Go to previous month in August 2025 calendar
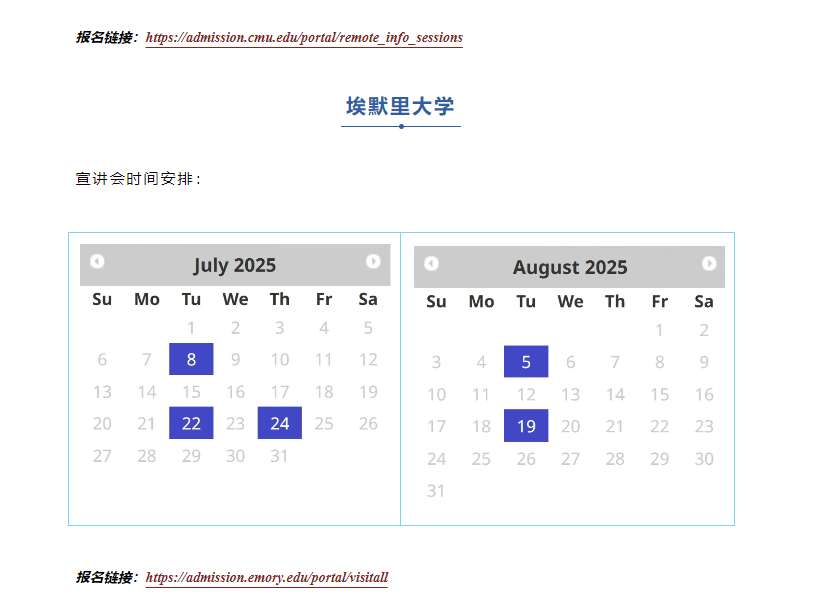The width and height of the screenshot is (815, 612). point(431,264)
